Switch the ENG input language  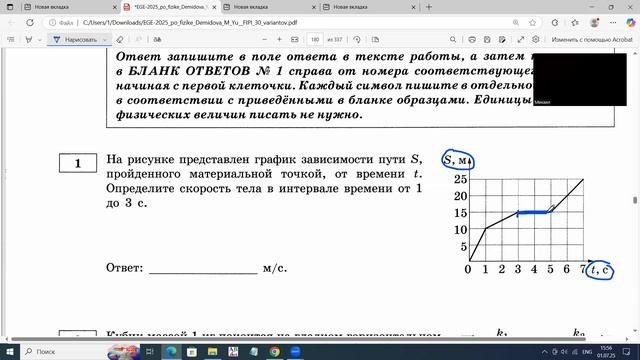point(587,352)
